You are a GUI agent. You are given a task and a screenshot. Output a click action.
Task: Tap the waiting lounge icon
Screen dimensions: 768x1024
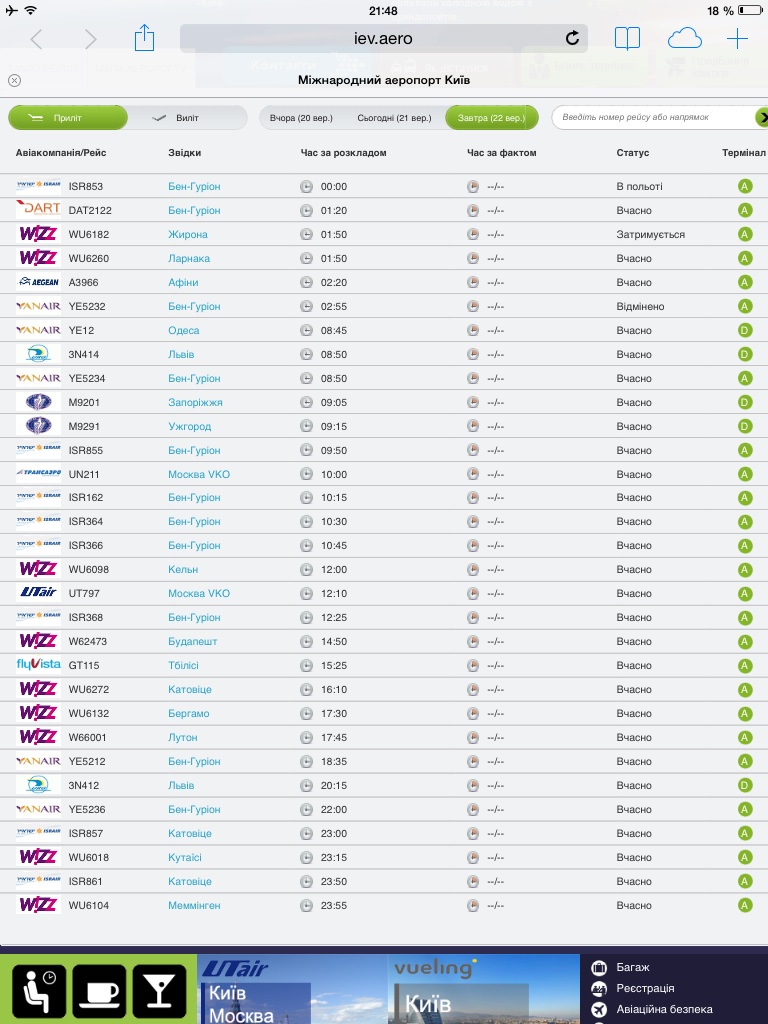click(39, 991)
